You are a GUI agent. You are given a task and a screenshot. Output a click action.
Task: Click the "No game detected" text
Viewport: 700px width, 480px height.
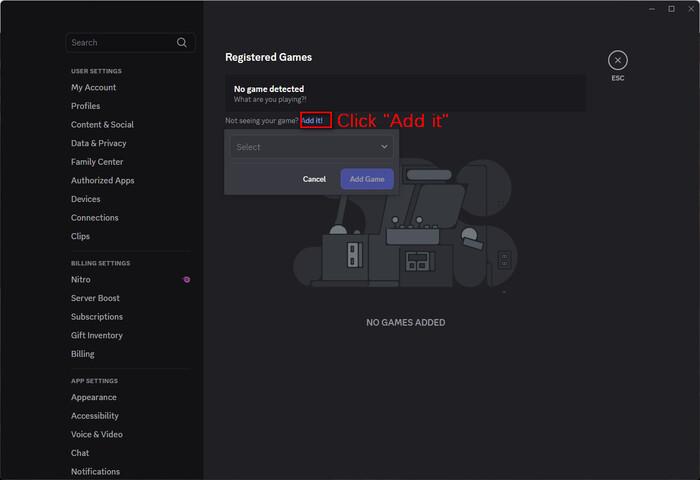tap(269, 89)
